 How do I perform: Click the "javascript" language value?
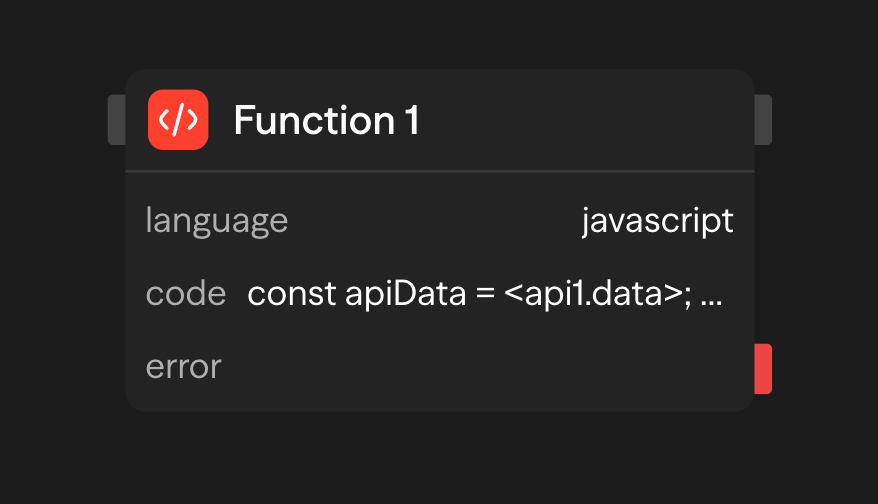[657, 220]
